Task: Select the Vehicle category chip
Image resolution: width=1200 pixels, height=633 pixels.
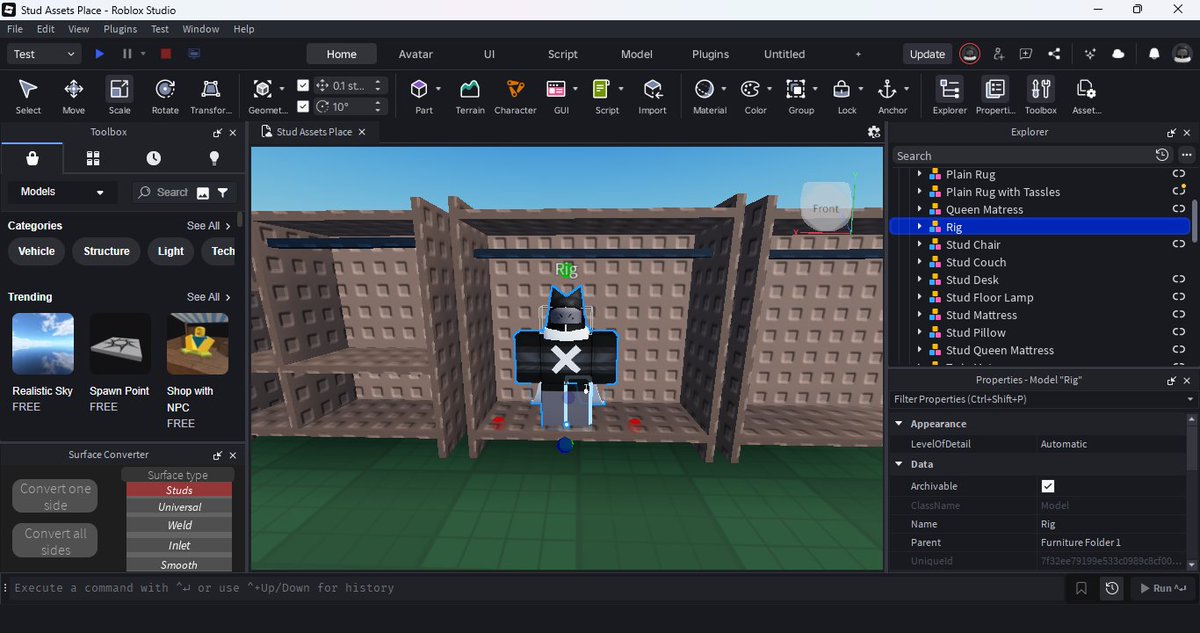Action: (37, 251)
